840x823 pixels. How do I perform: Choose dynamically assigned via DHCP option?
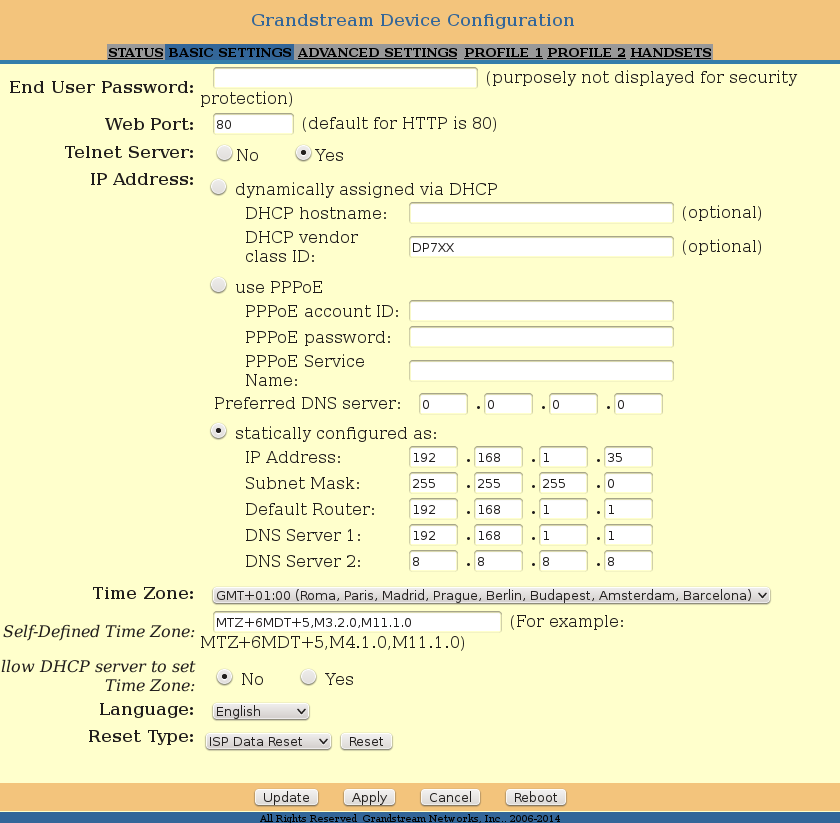(218, 188)
